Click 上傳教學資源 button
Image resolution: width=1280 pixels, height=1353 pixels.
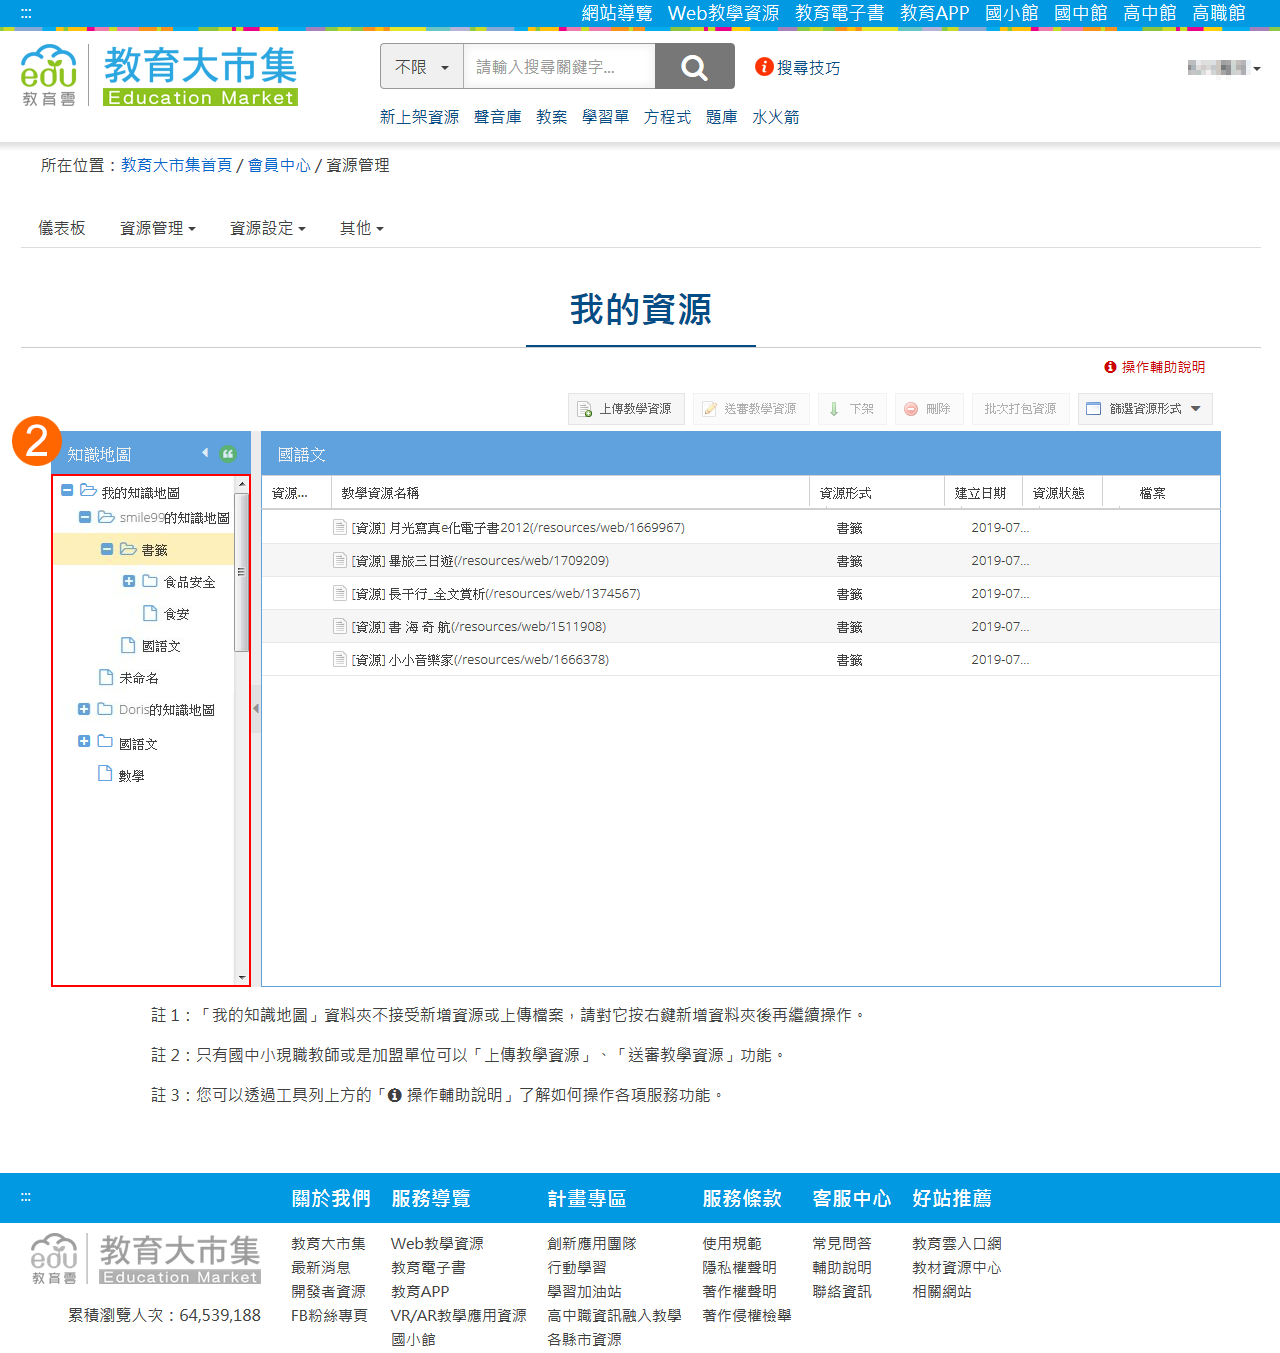[x=626, y=409]
